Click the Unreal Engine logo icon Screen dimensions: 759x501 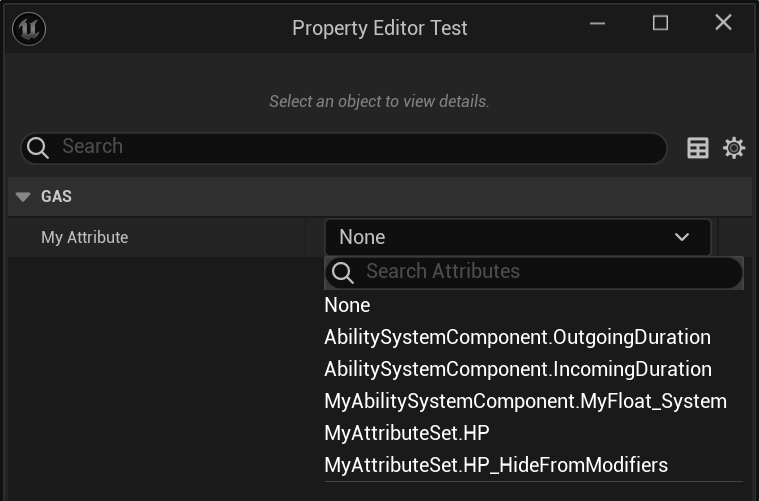28,28
